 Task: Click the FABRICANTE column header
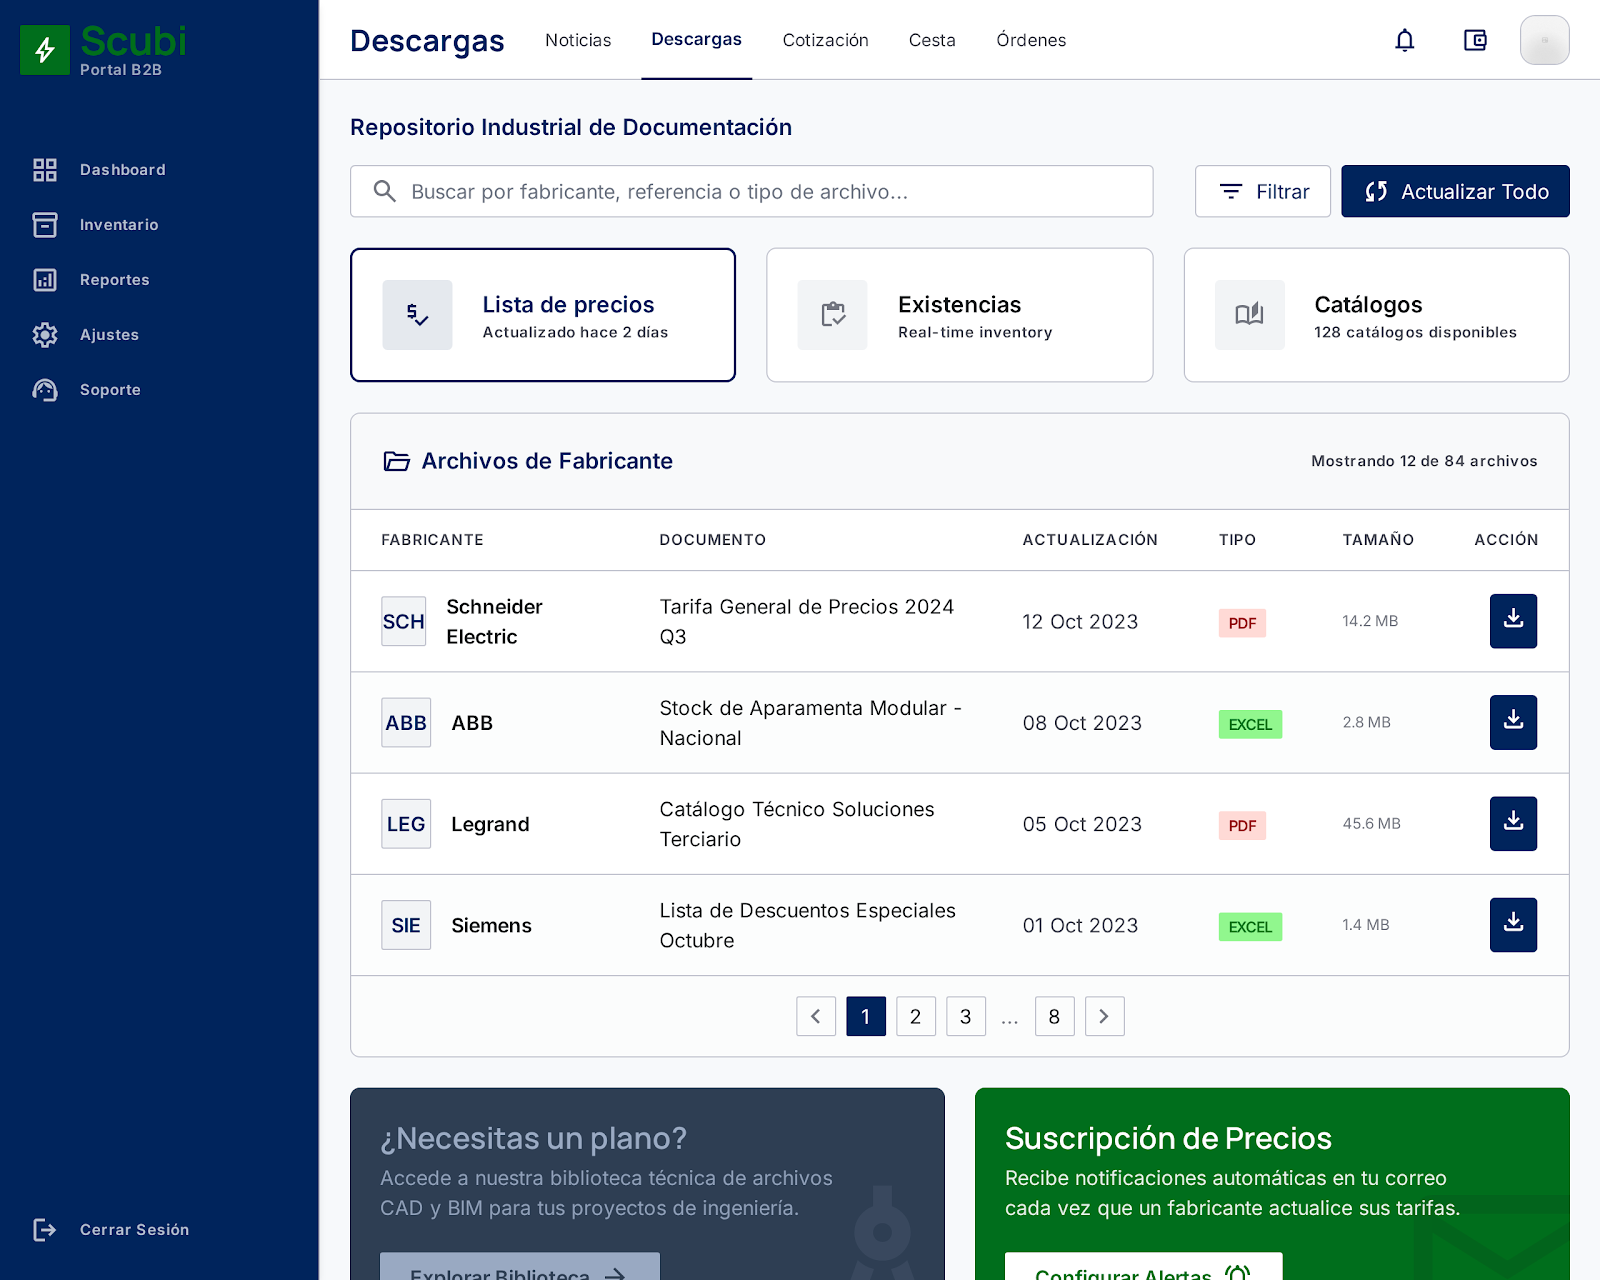[432, 540]
